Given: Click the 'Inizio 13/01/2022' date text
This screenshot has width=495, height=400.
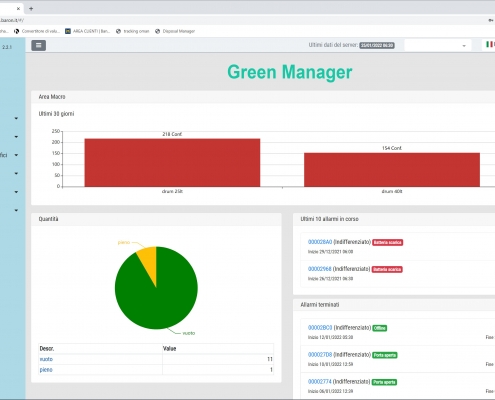Looking at the screenshot, I should (330, 338).
